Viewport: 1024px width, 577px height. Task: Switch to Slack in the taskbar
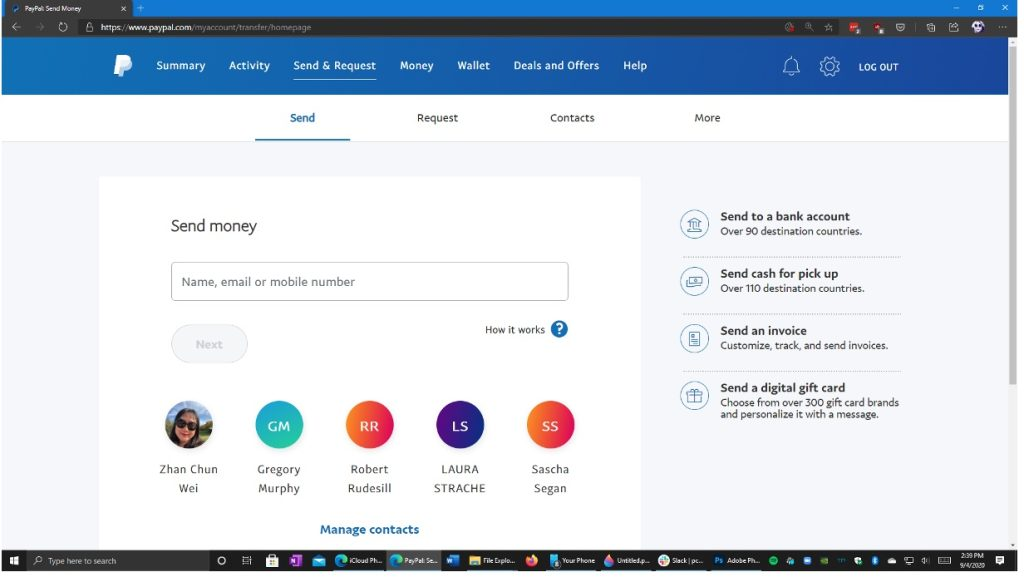680,561
